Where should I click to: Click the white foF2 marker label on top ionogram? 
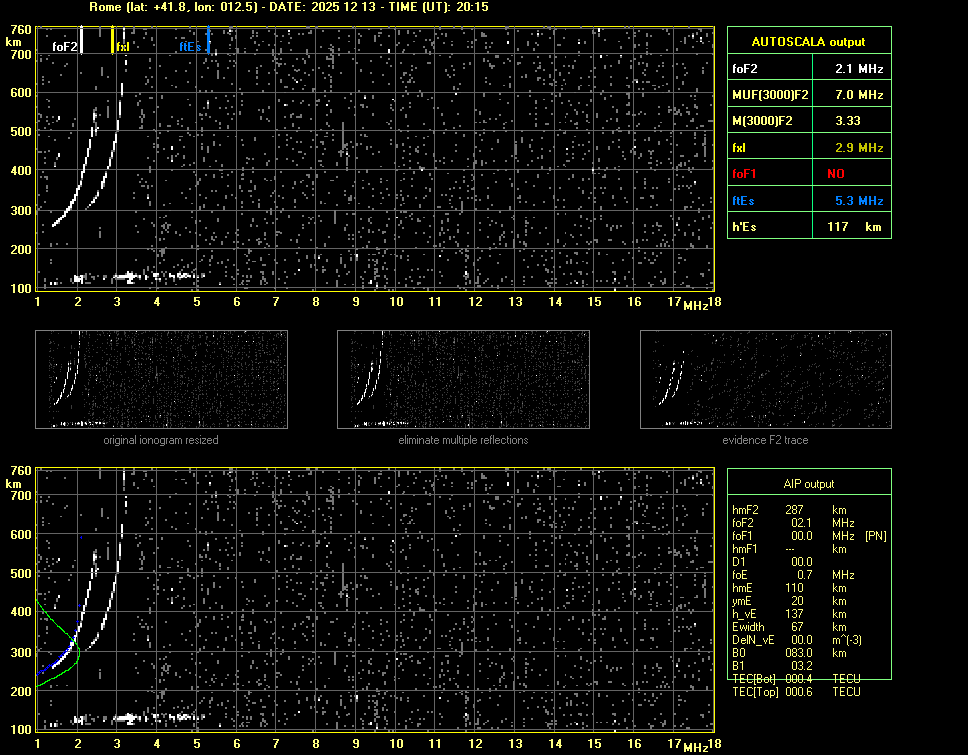64,46
